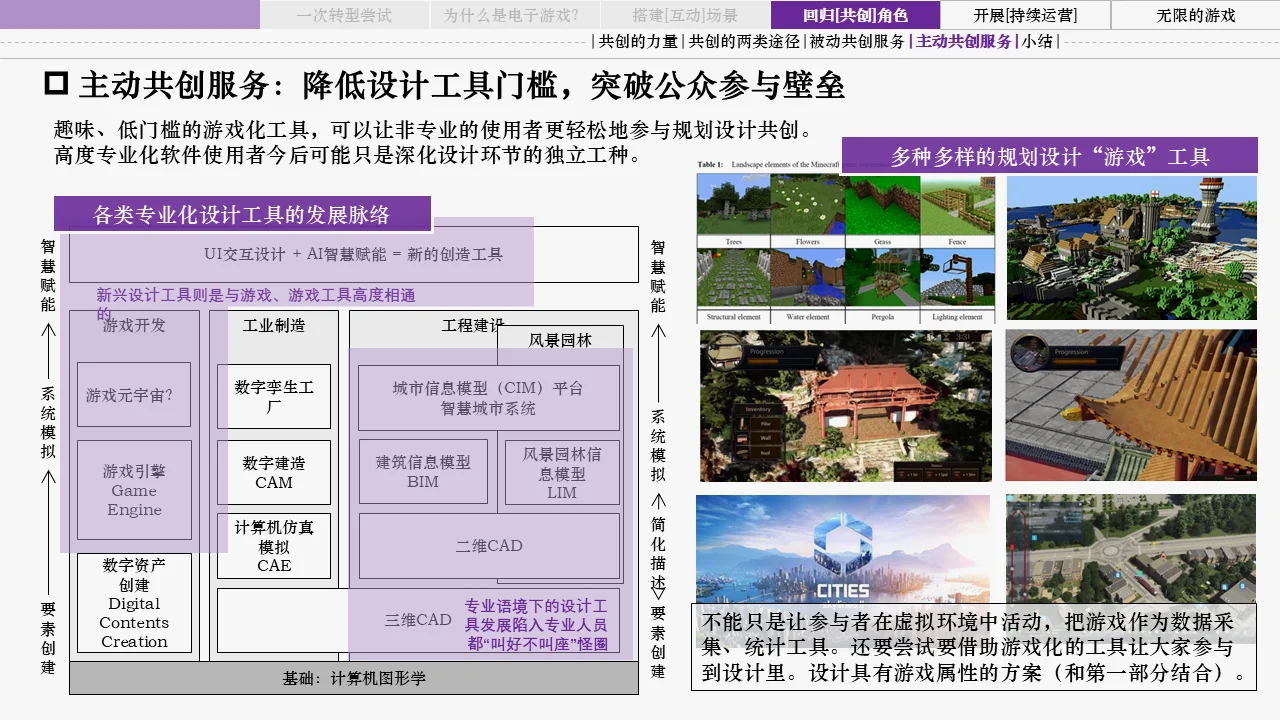Go to the 搭建[互动]场景 tab
Screen dimensions: 1280x720
coord(685,15)
